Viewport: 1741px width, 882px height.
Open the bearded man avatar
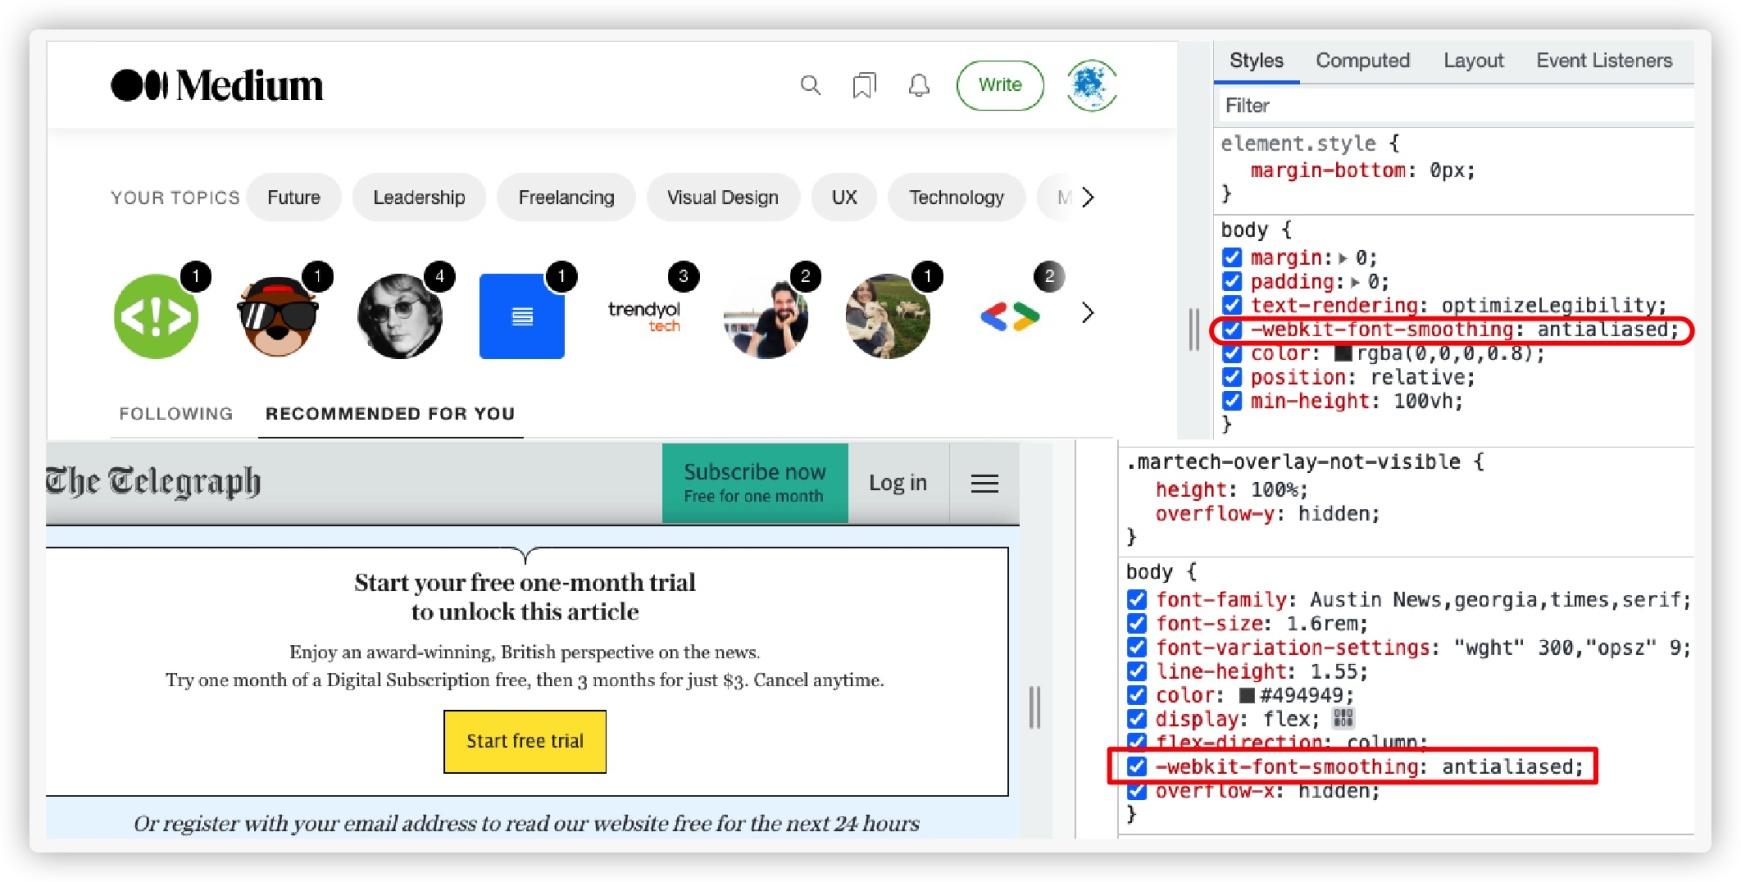click(x=766, y=316)
